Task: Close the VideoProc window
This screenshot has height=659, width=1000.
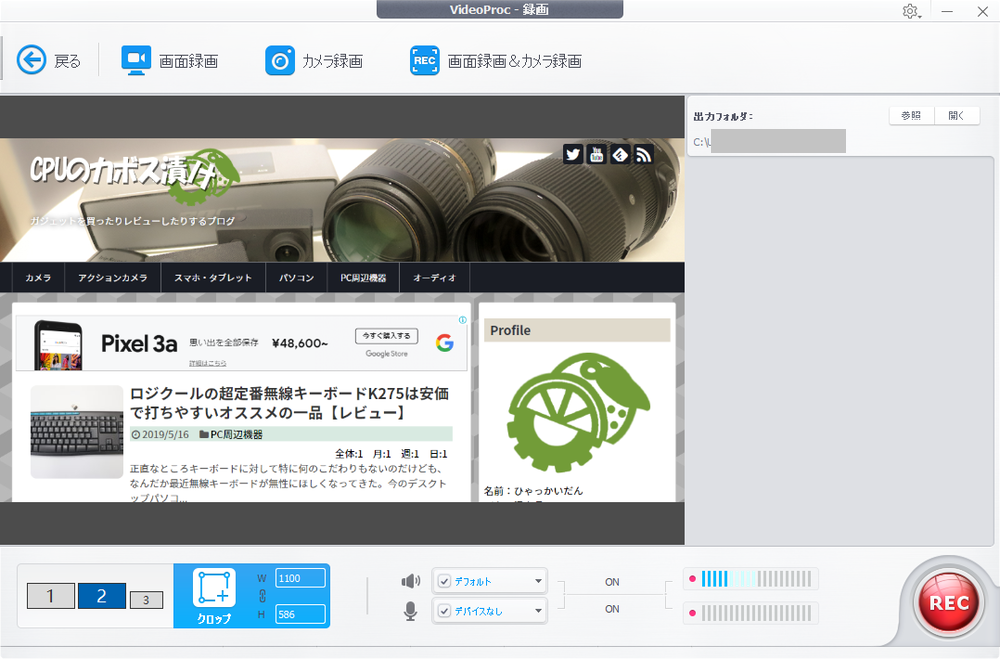Action: (x=983, y=11)
